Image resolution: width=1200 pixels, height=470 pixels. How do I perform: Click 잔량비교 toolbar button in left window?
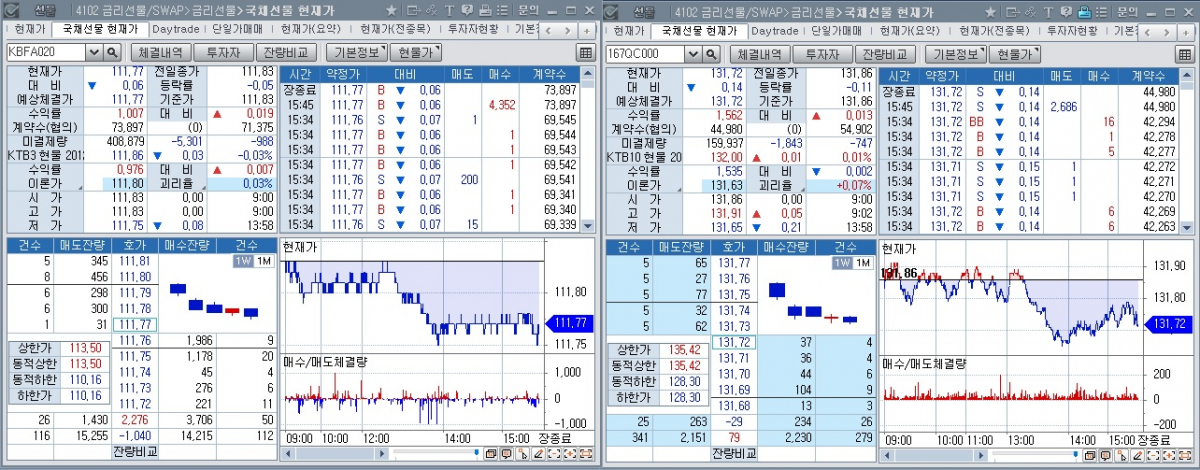(288, 52)
